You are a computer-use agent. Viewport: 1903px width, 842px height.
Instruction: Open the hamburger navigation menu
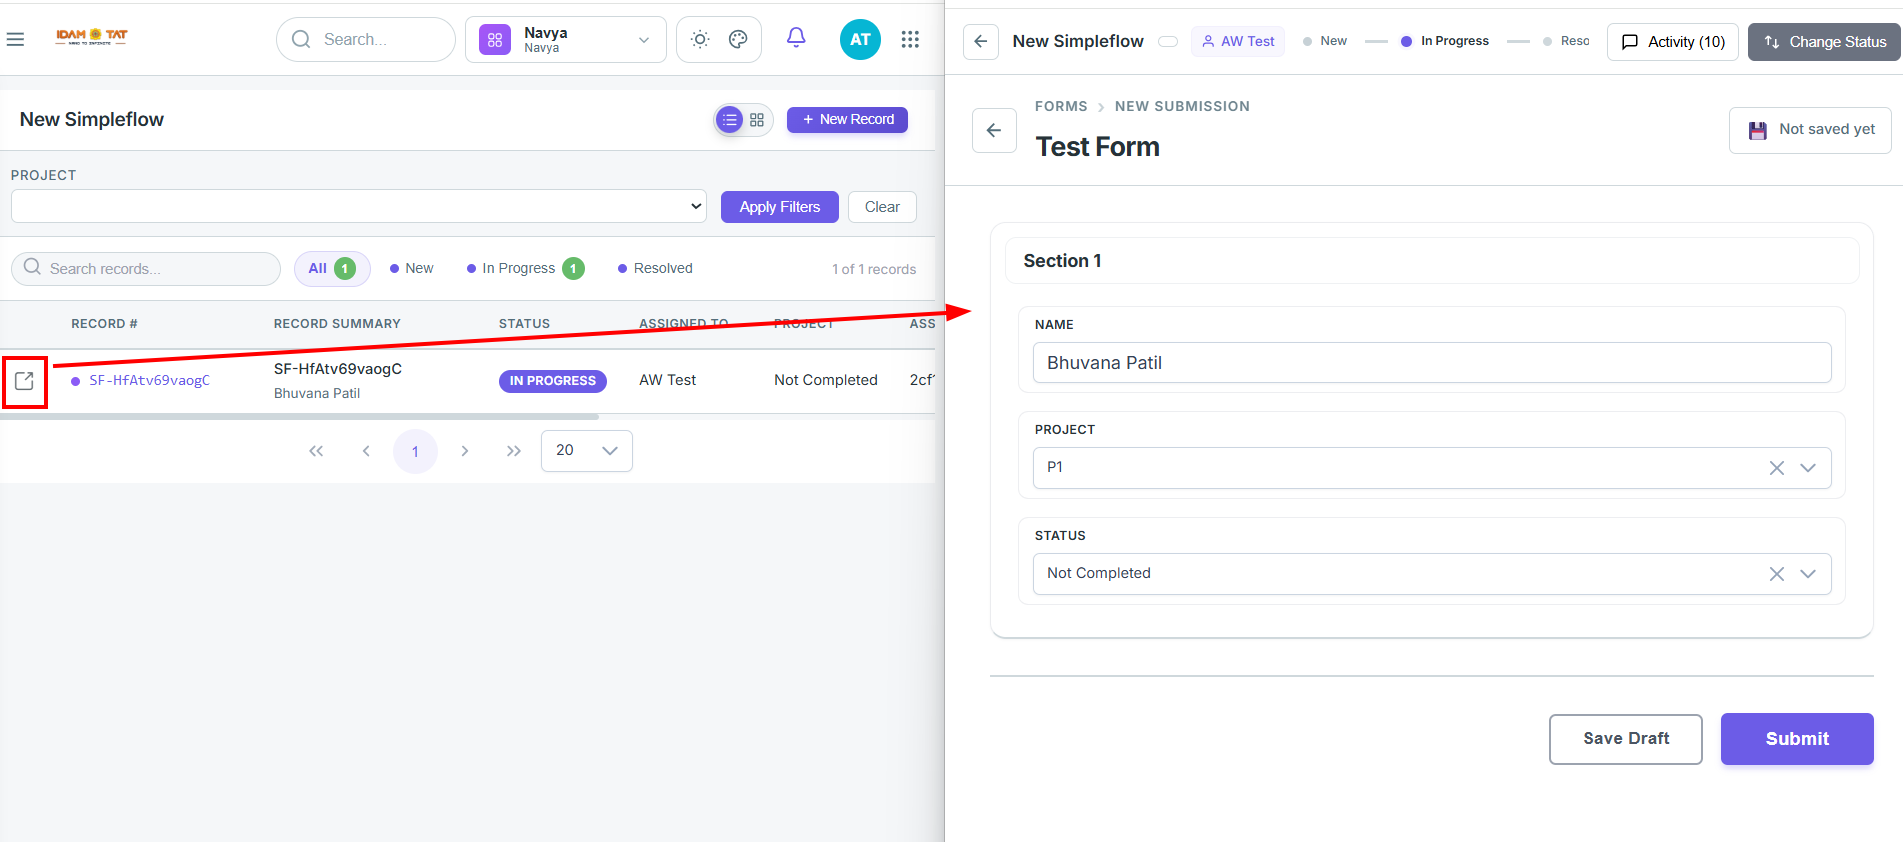(15, 39)
